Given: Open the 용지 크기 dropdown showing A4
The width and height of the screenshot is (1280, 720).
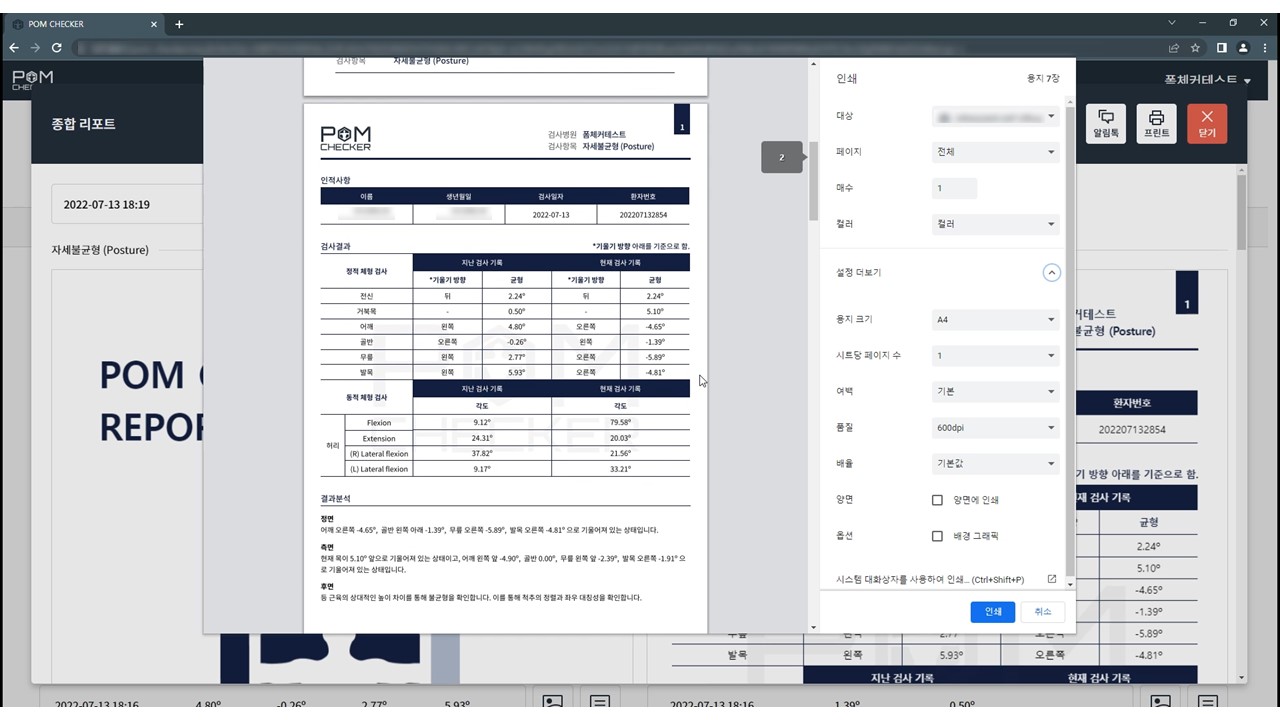Looking at the screenshot, I should [x=995, y=320].
